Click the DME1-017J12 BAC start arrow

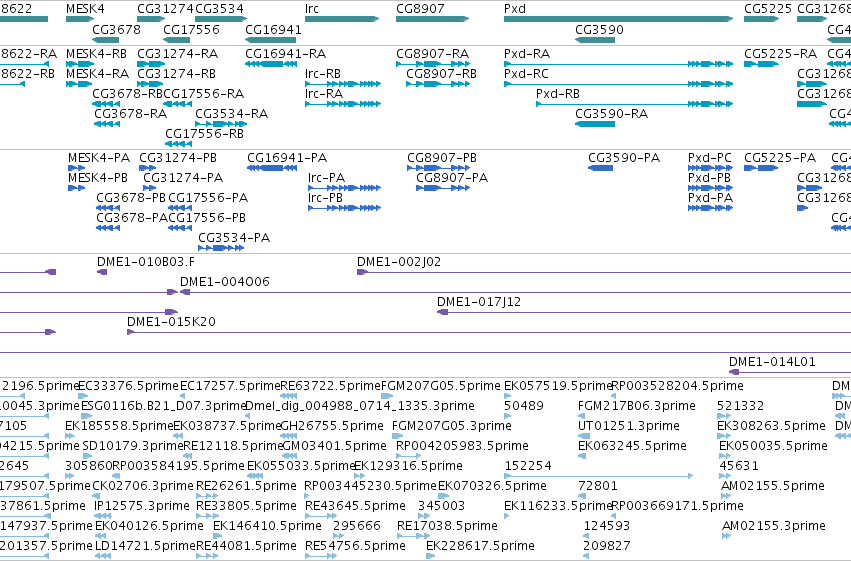tap(442, 312)
